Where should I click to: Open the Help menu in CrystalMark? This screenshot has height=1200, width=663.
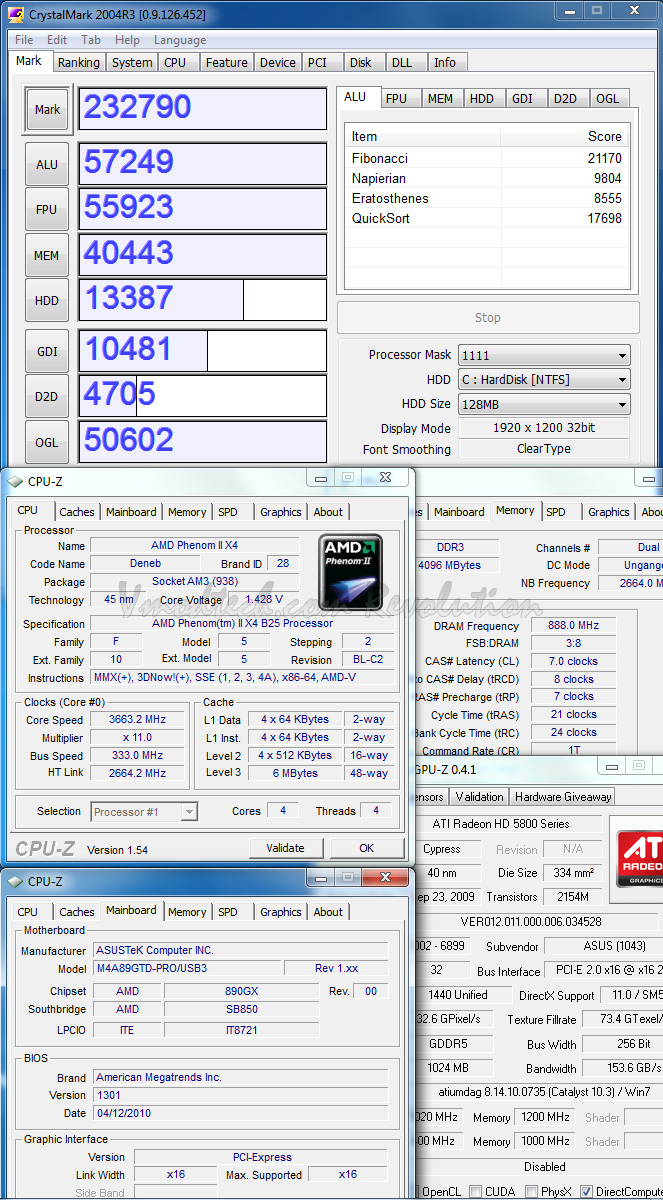[x=127, y=40]
